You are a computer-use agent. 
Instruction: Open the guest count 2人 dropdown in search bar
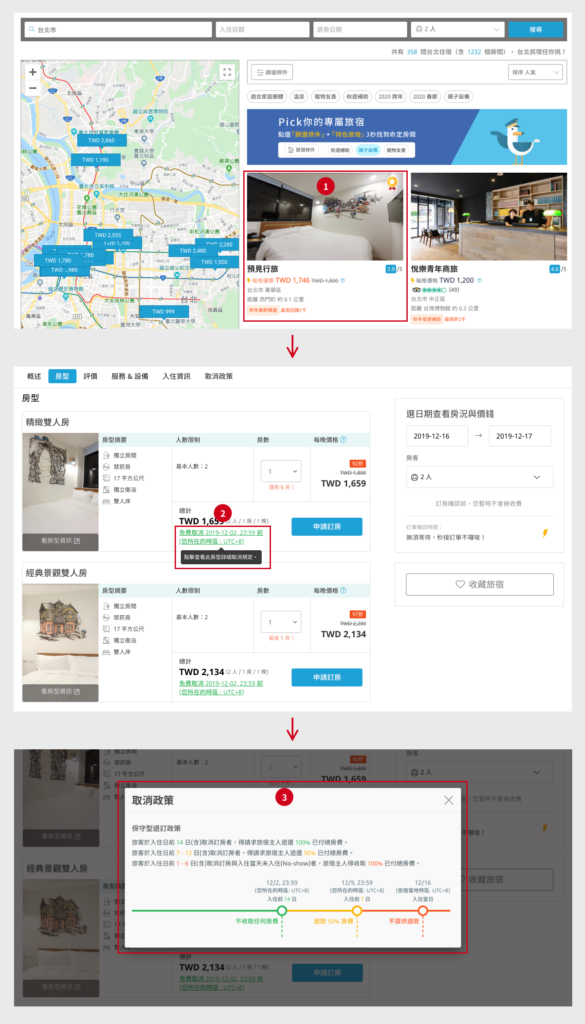point(458,30)
